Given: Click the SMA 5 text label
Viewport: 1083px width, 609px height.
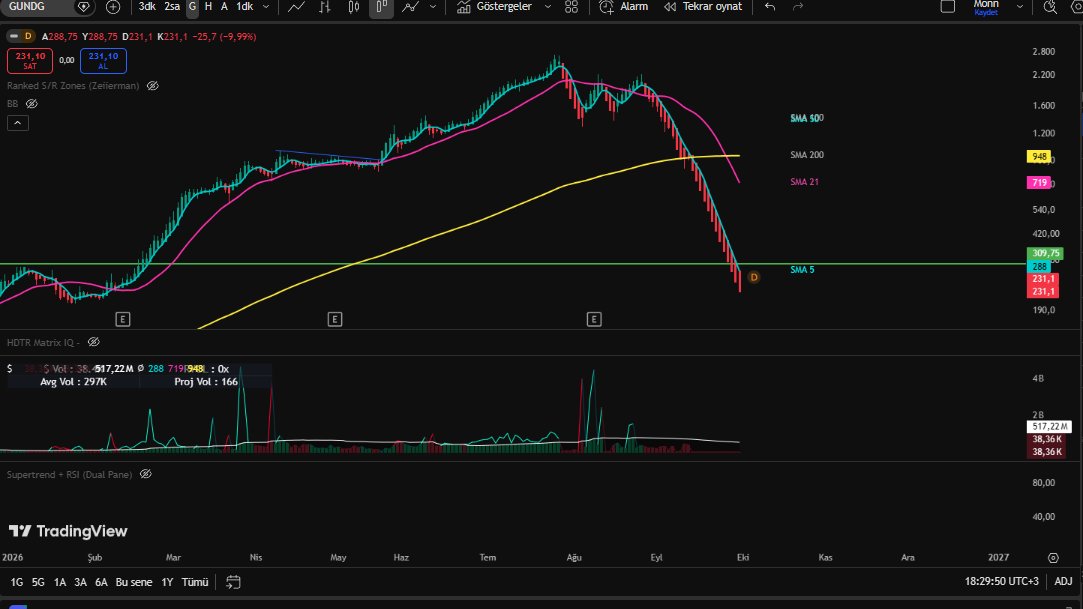Looking at the screenshot, I should click(x=802, y=269).
